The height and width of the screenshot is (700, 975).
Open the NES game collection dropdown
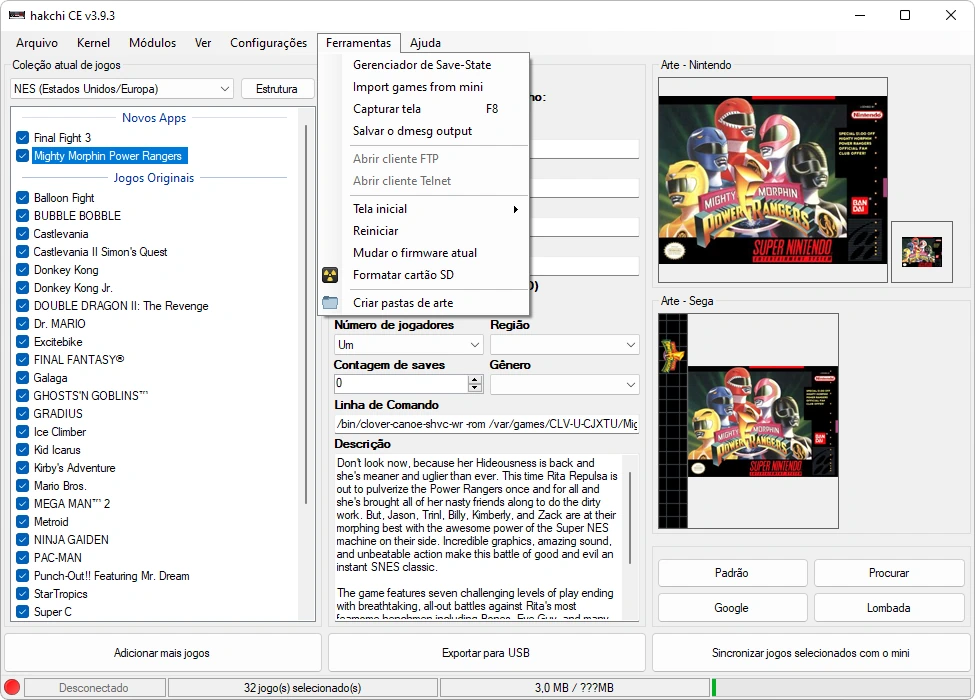122,89
